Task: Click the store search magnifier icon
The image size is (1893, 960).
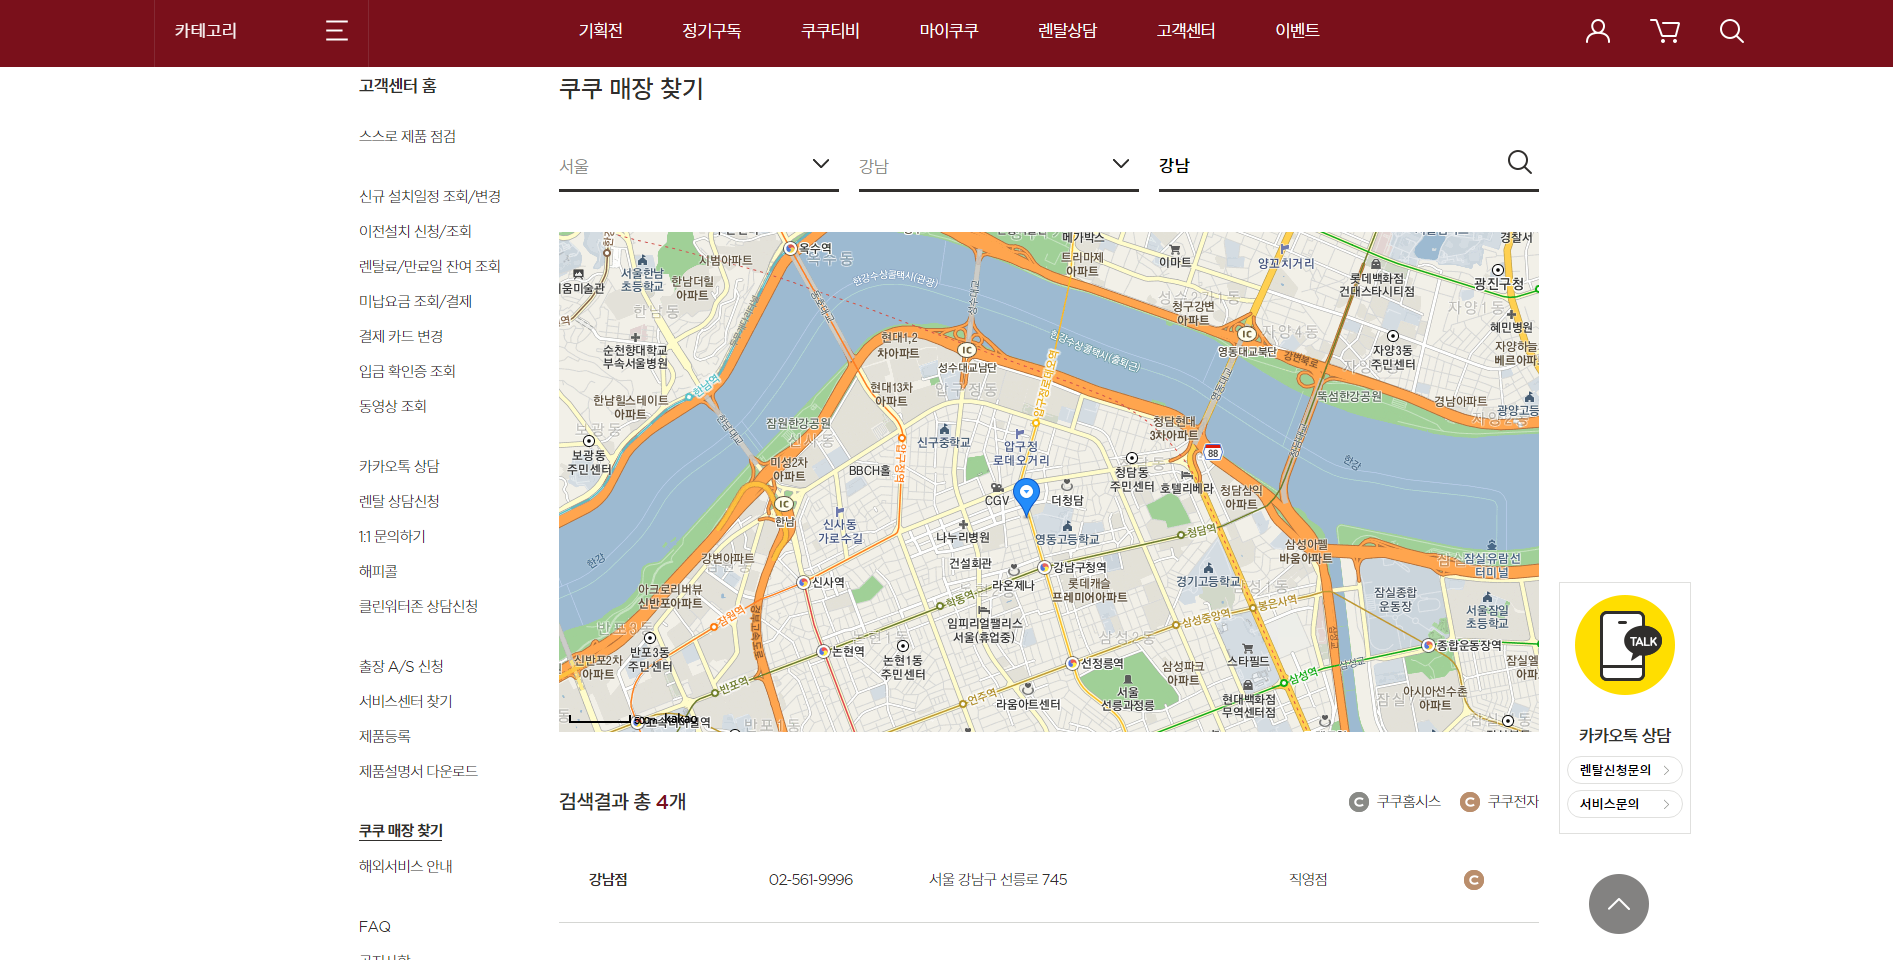Action: [x=1519, y=162]
